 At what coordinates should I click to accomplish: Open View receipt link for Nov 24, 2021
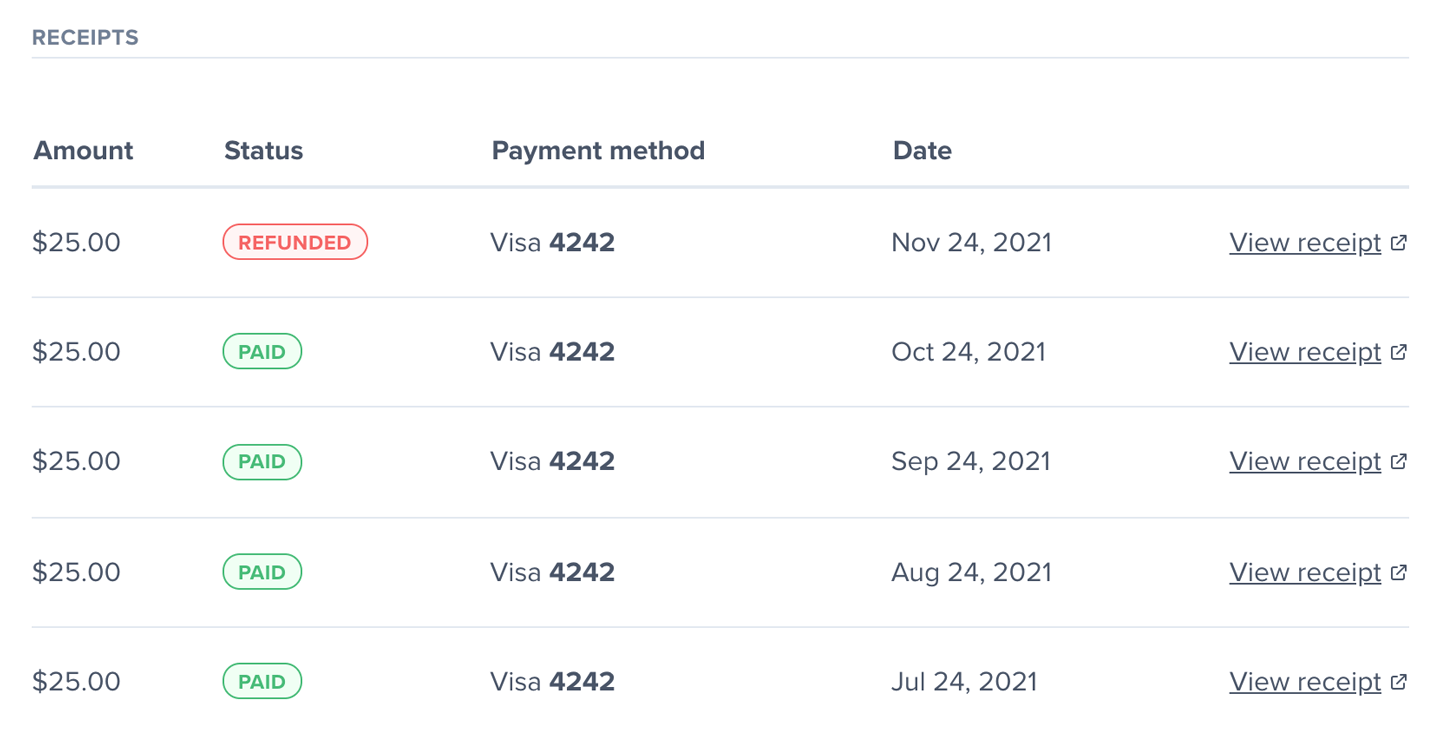1304,243
